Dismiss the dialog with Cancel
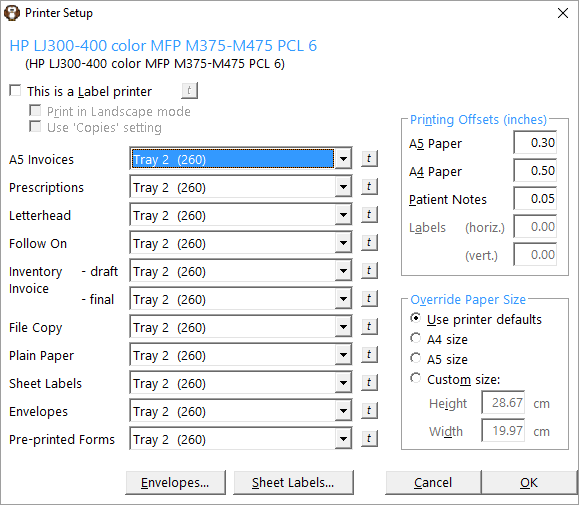The width and height of the screenshot is (579, 505). 433,482
